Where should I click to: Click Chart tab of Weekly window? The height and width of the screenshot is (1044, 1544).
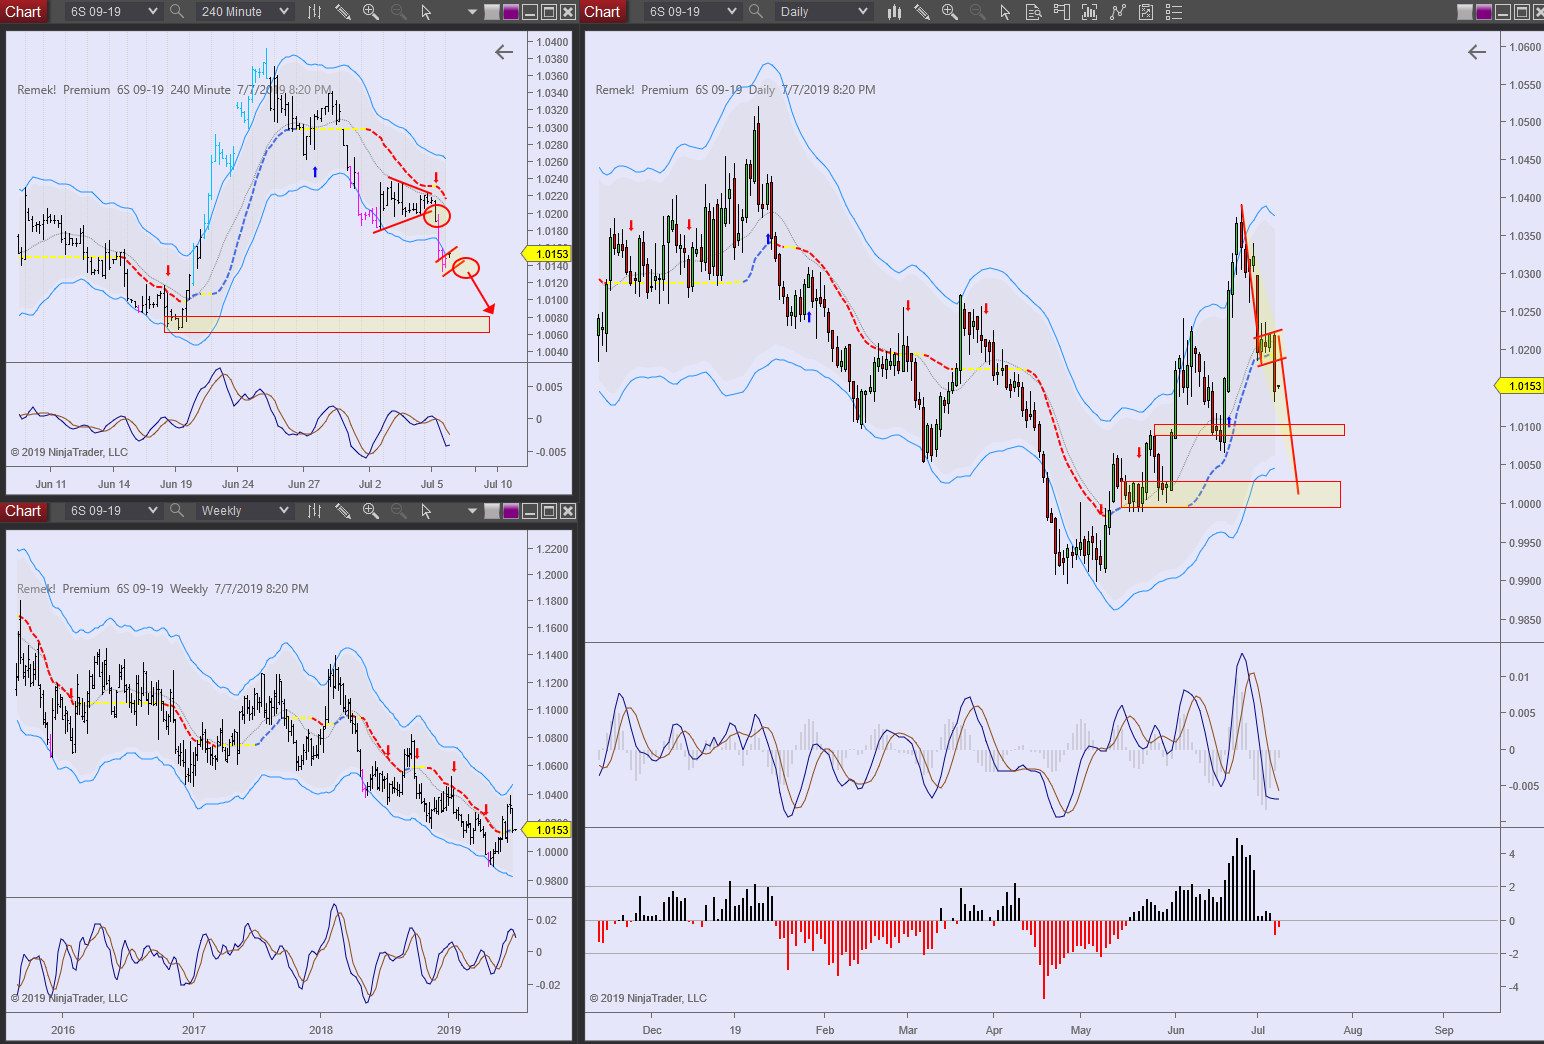[x=24, y=511]
